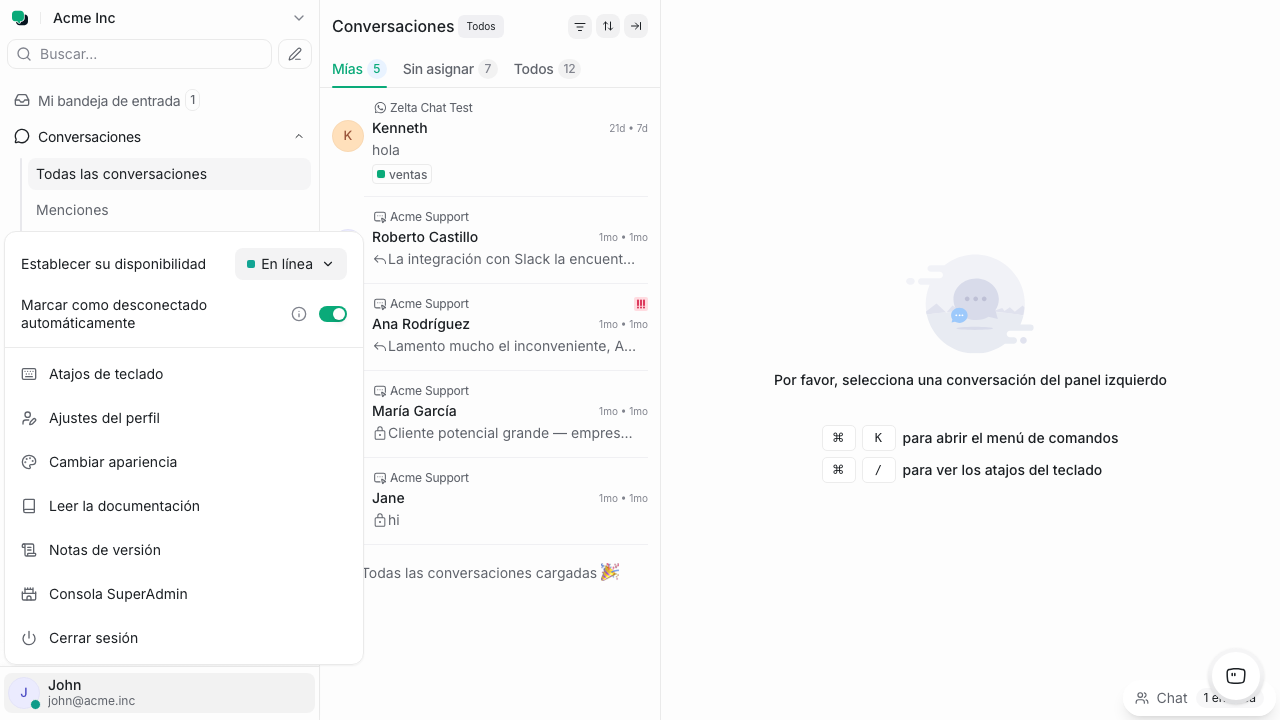Open the chat widget bubble icon

tap(1234, 676)
